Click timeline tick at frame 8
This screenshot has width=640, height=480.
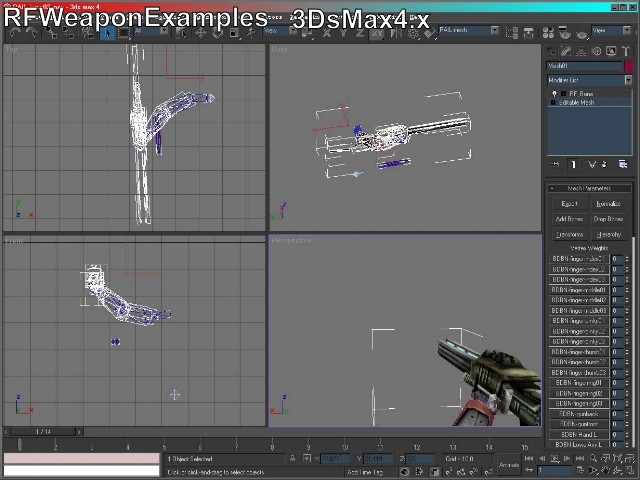point(272,446)
